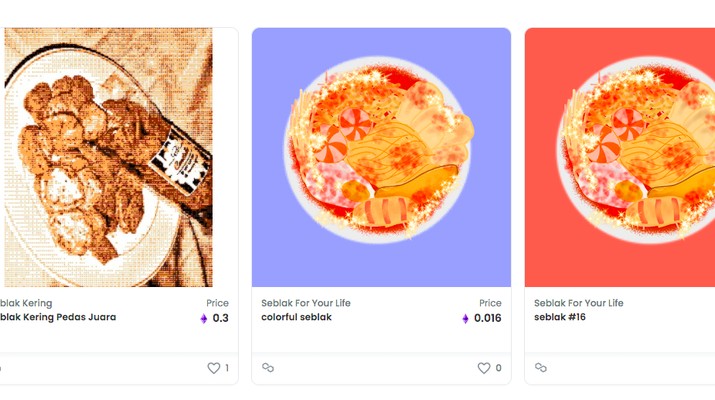Open the seblak #16 red background image

coord(620,157)
